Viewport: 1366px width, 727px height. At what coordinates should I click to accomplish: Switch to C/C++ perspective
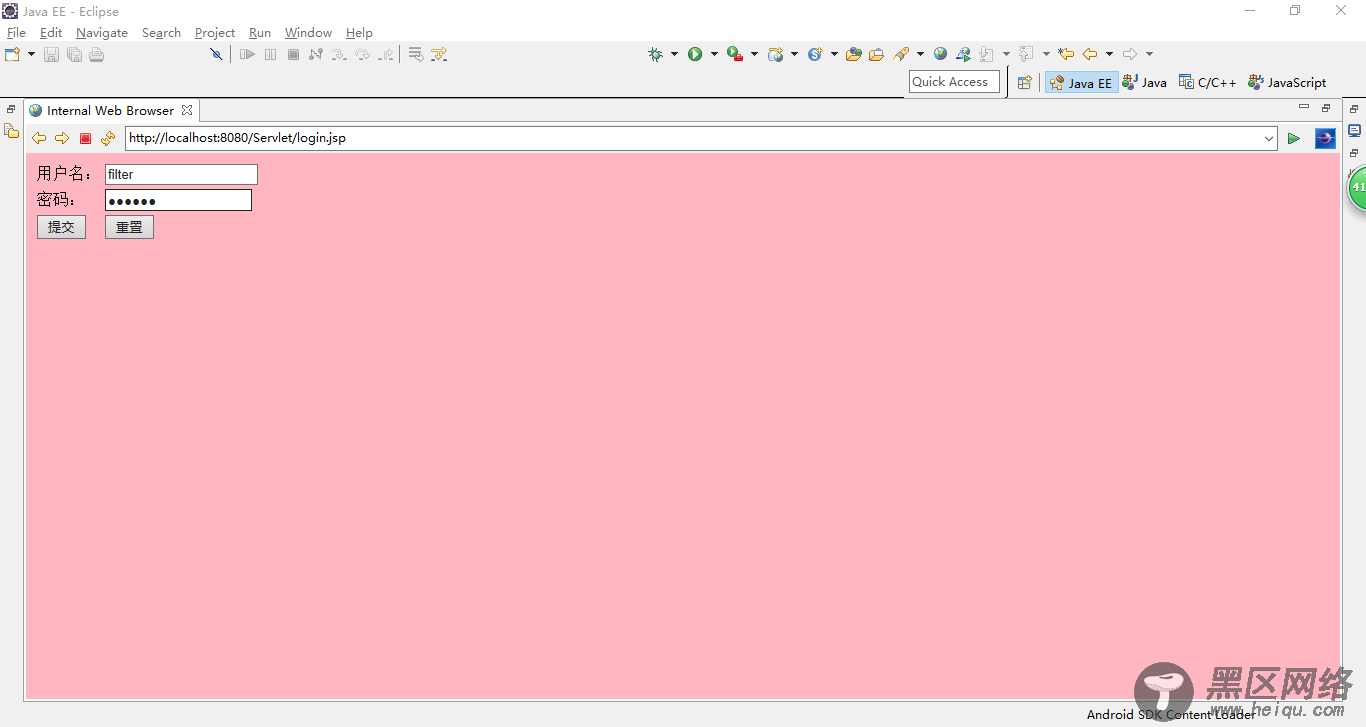1207,83
